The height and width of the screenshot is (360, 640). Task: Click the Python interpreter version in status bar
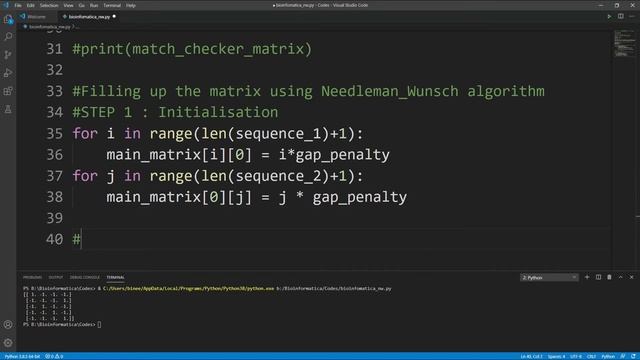[22, 356]
